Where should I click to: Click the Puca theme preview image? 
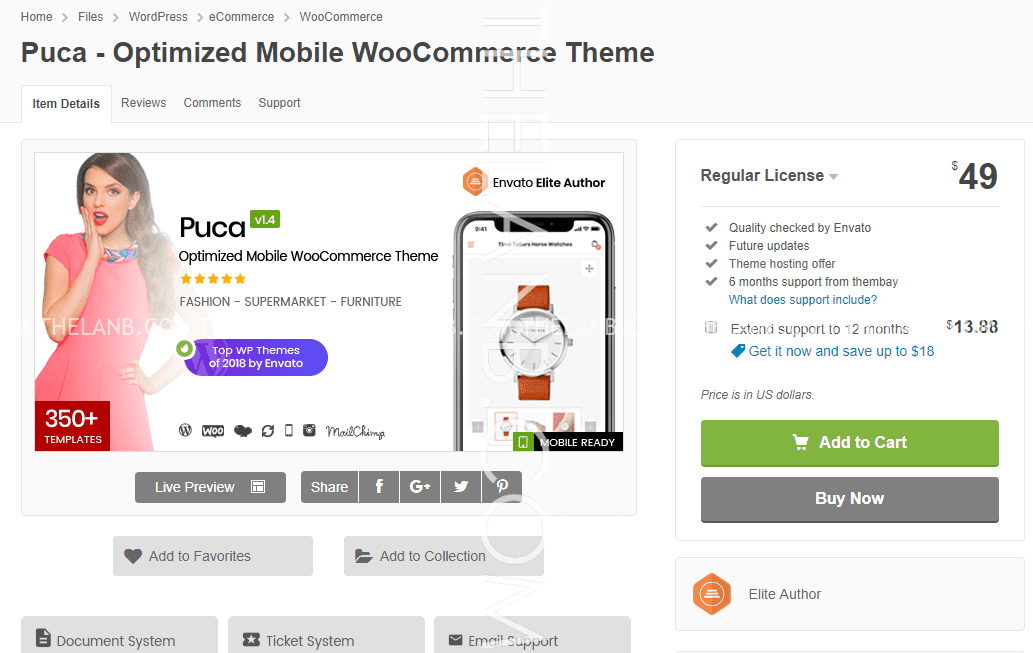(x=329, y=302)
